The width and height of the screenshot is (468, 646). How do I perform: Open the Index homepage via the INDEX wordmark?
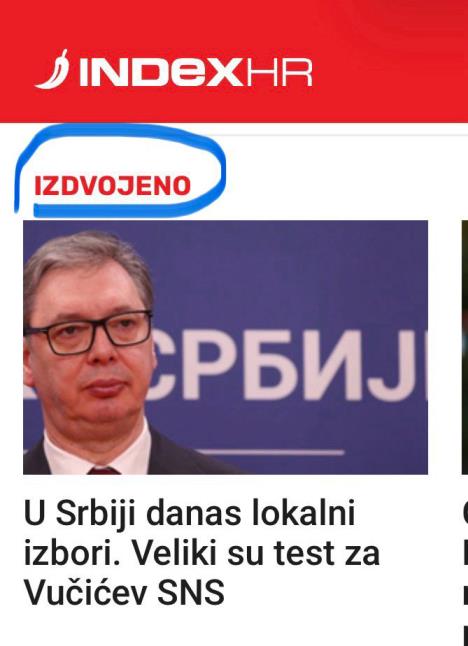(x=161, y=73)
